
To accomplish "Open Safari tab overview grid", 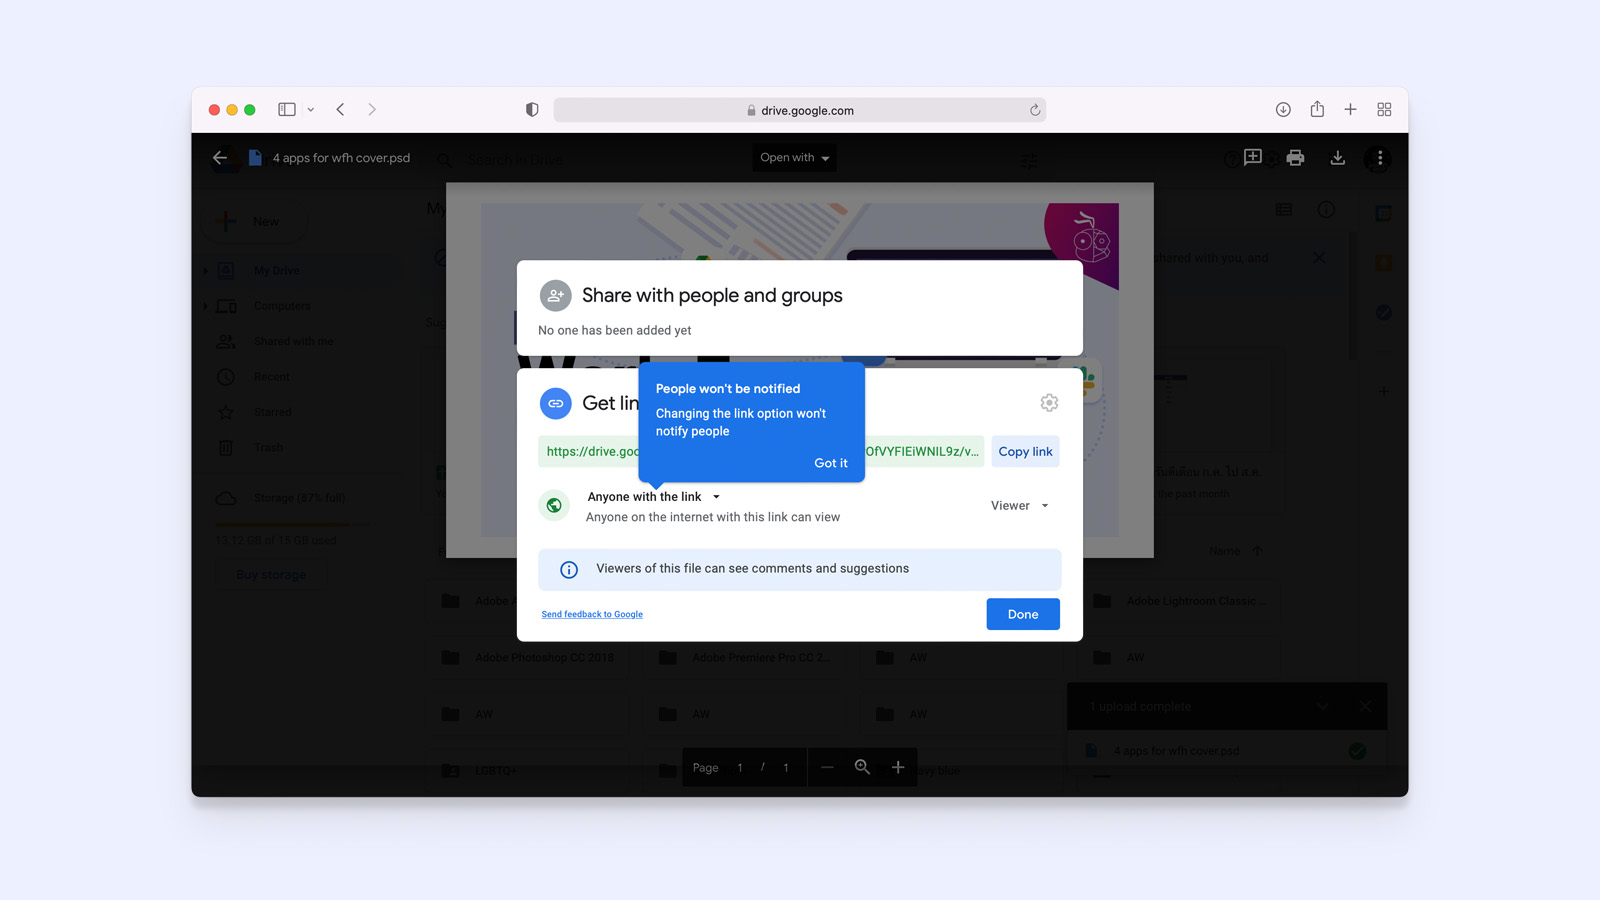I will tap(1384, 110).
